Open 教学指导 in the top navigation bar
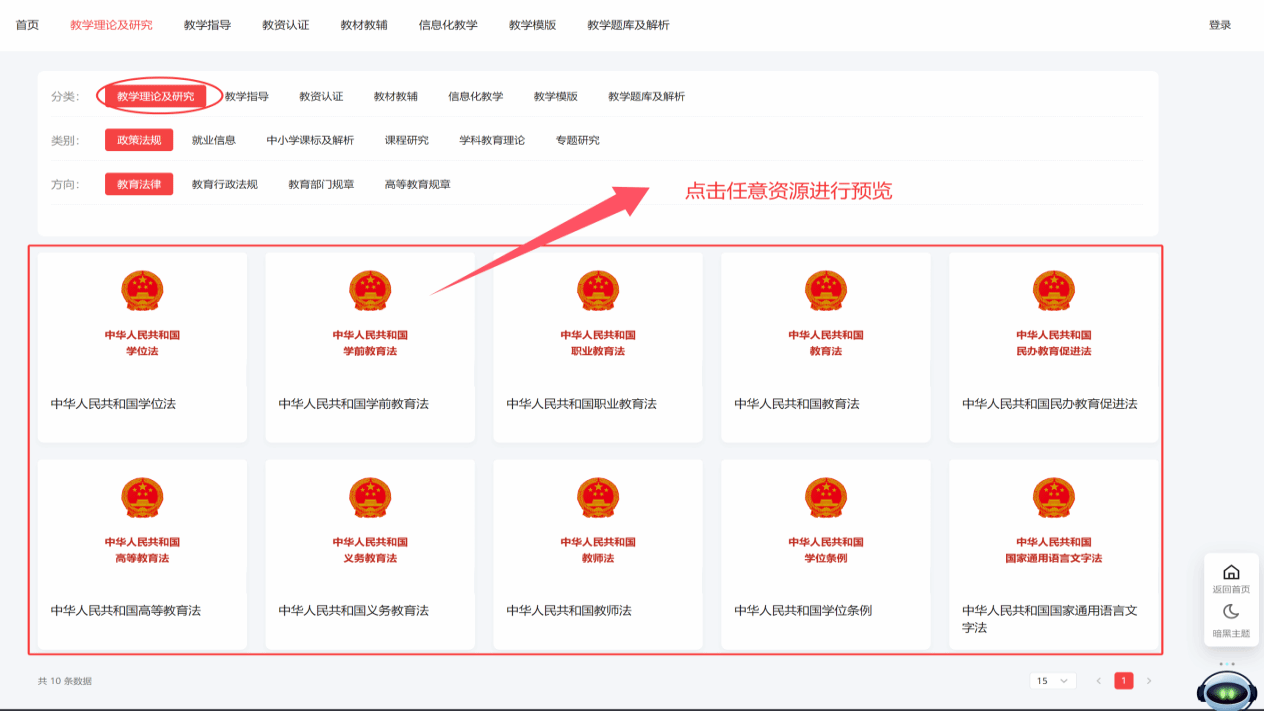The width and height of the screenshot is (1264, 711). click(207, 25)
